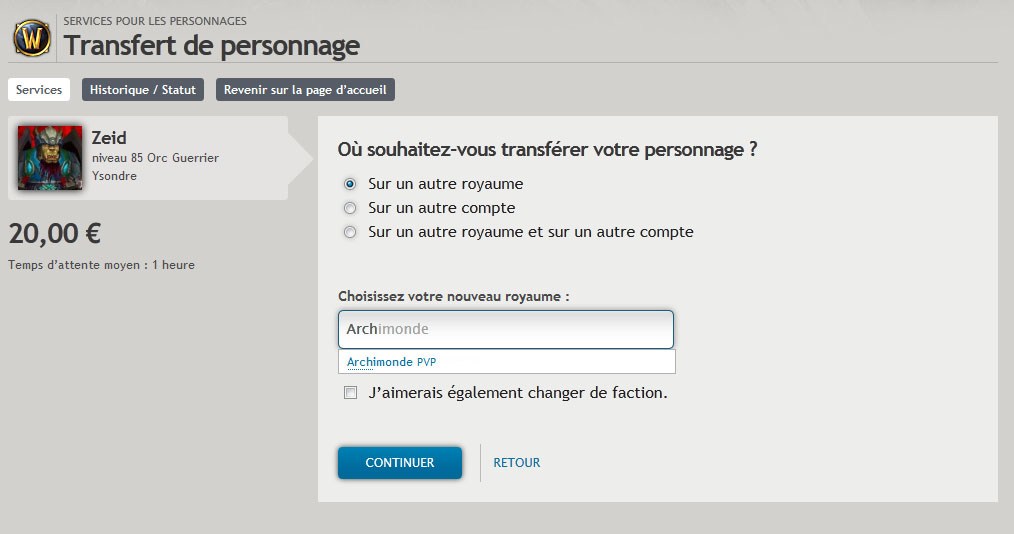Click the 'Transfert de personnage' page title

212,46
